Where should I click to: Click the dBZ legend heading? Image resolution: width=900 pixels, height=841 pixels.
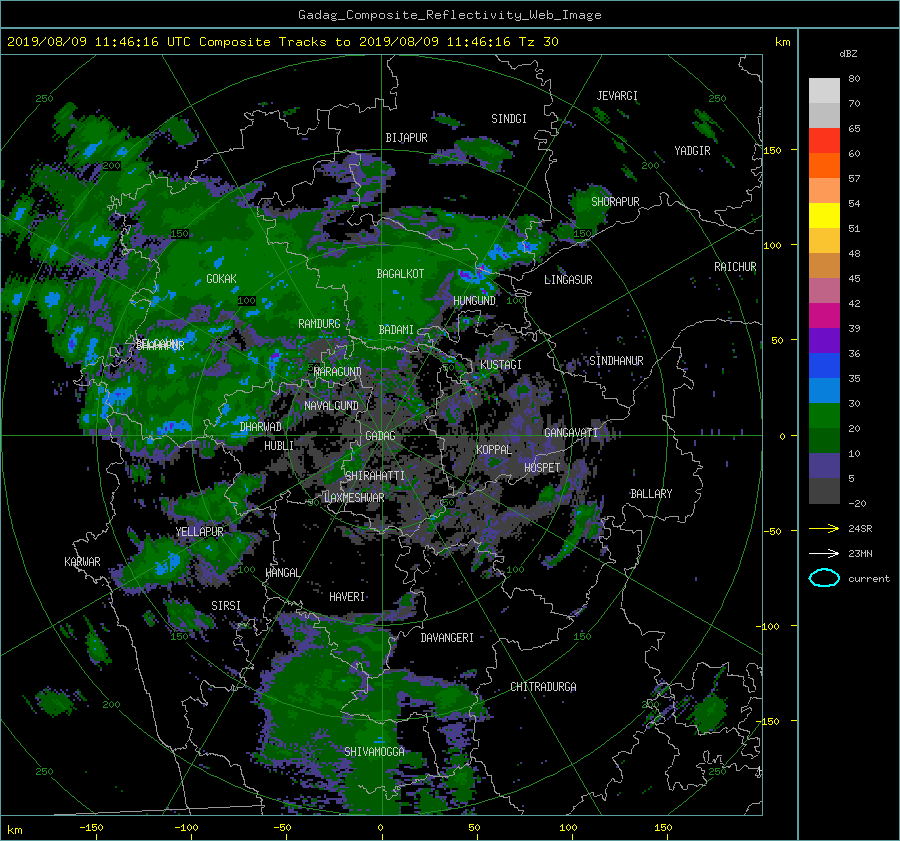(848, 53)
